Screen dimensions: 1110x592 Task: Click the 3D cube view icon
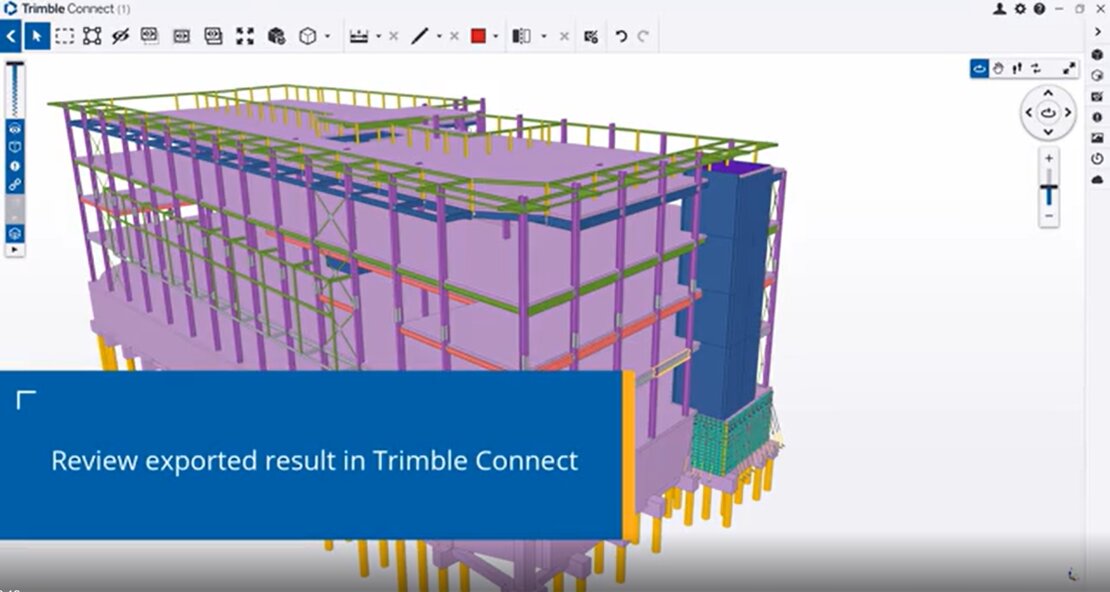[x=308, y=36]
